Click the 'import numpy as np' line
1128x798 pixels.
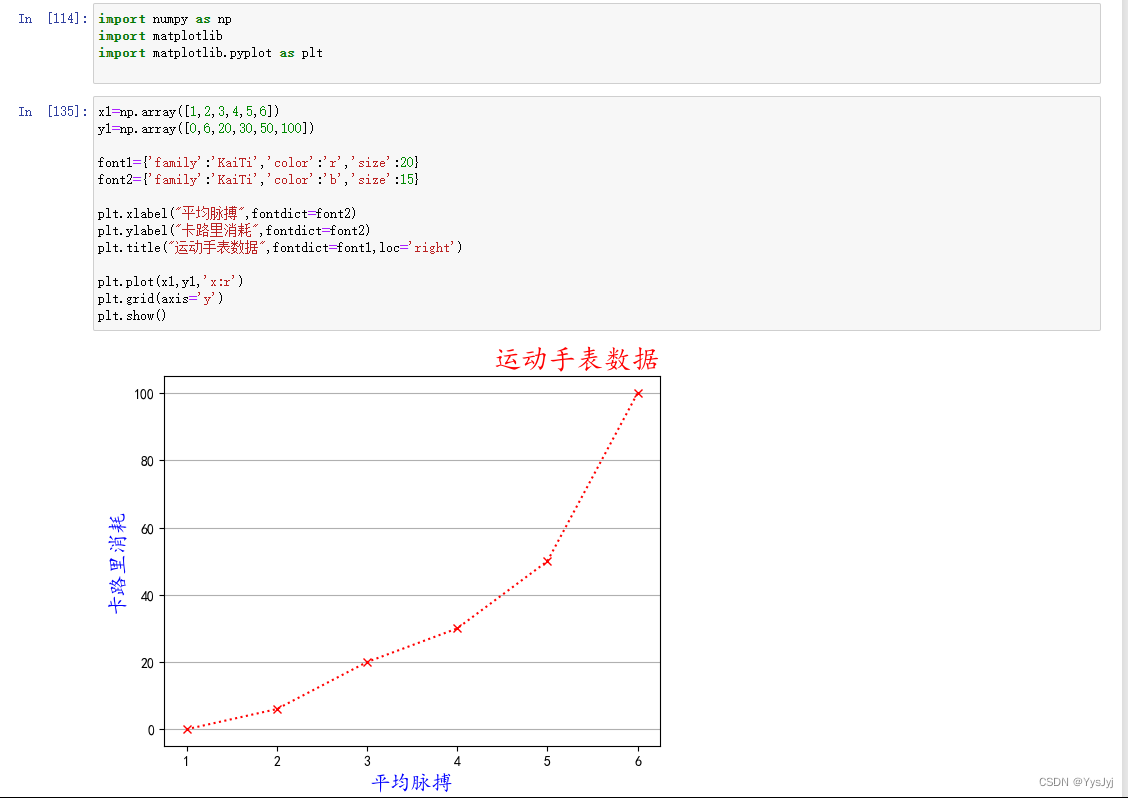(x=165, y=19)
